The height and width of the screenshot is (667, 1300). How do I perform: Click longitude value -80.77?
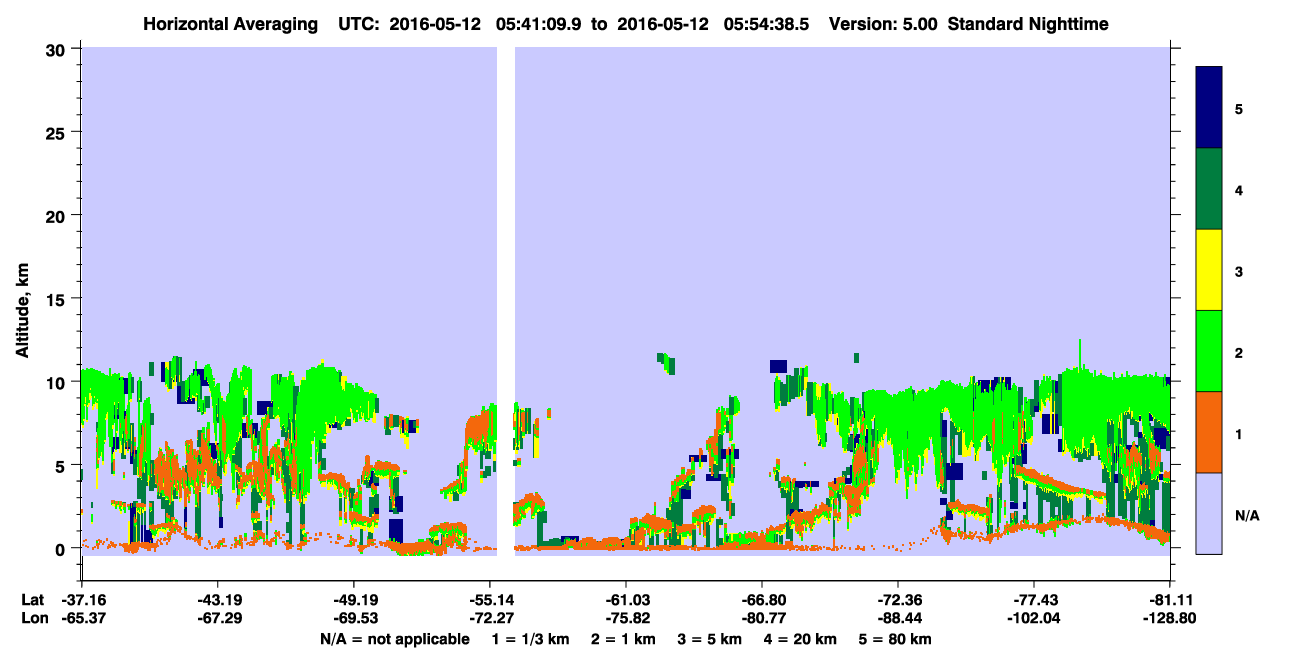762,618
